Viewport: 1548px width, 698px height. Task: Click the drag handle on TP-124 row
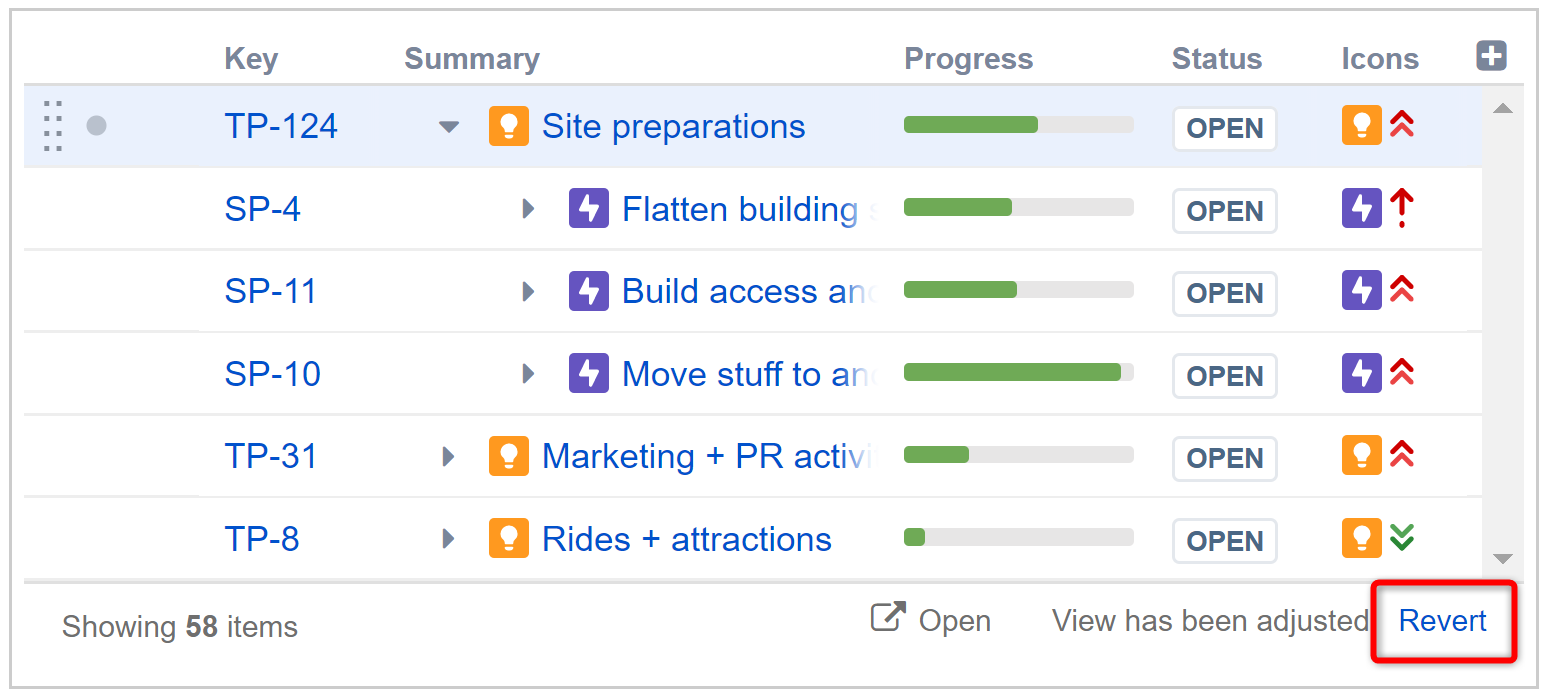pyautogui.click(x=53, y=126)
